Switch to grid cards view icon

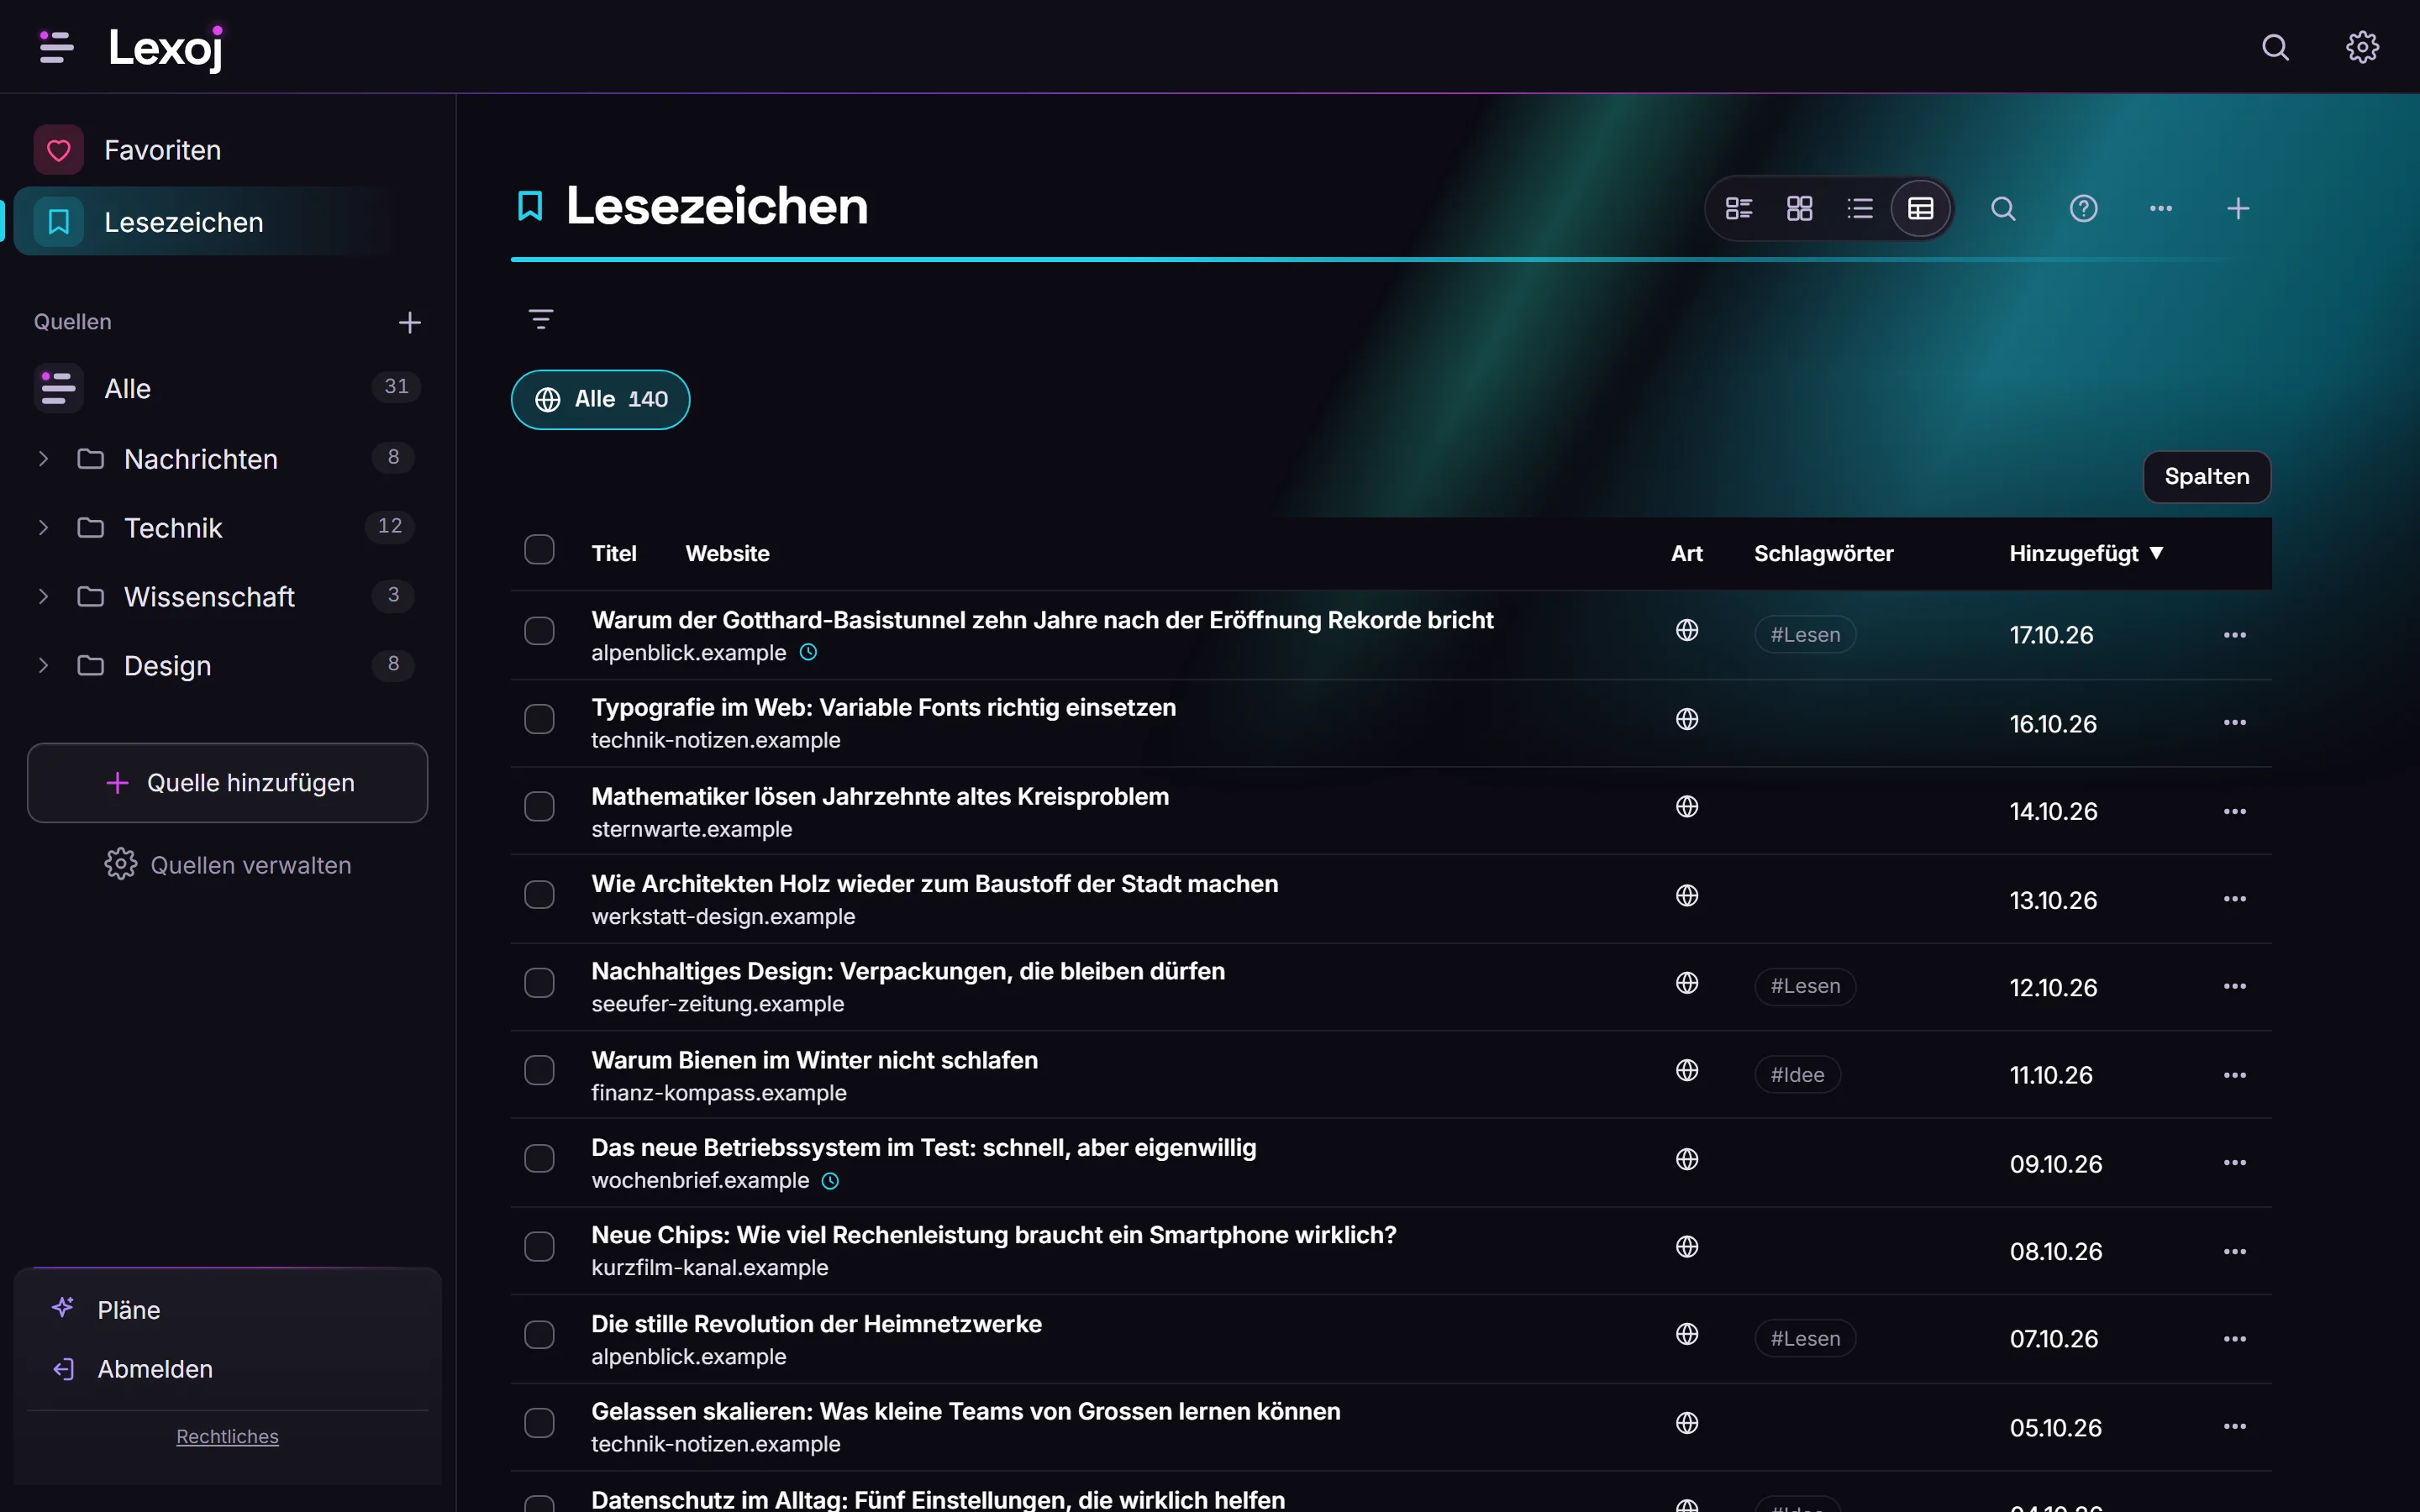click(x=1799, y=208)
